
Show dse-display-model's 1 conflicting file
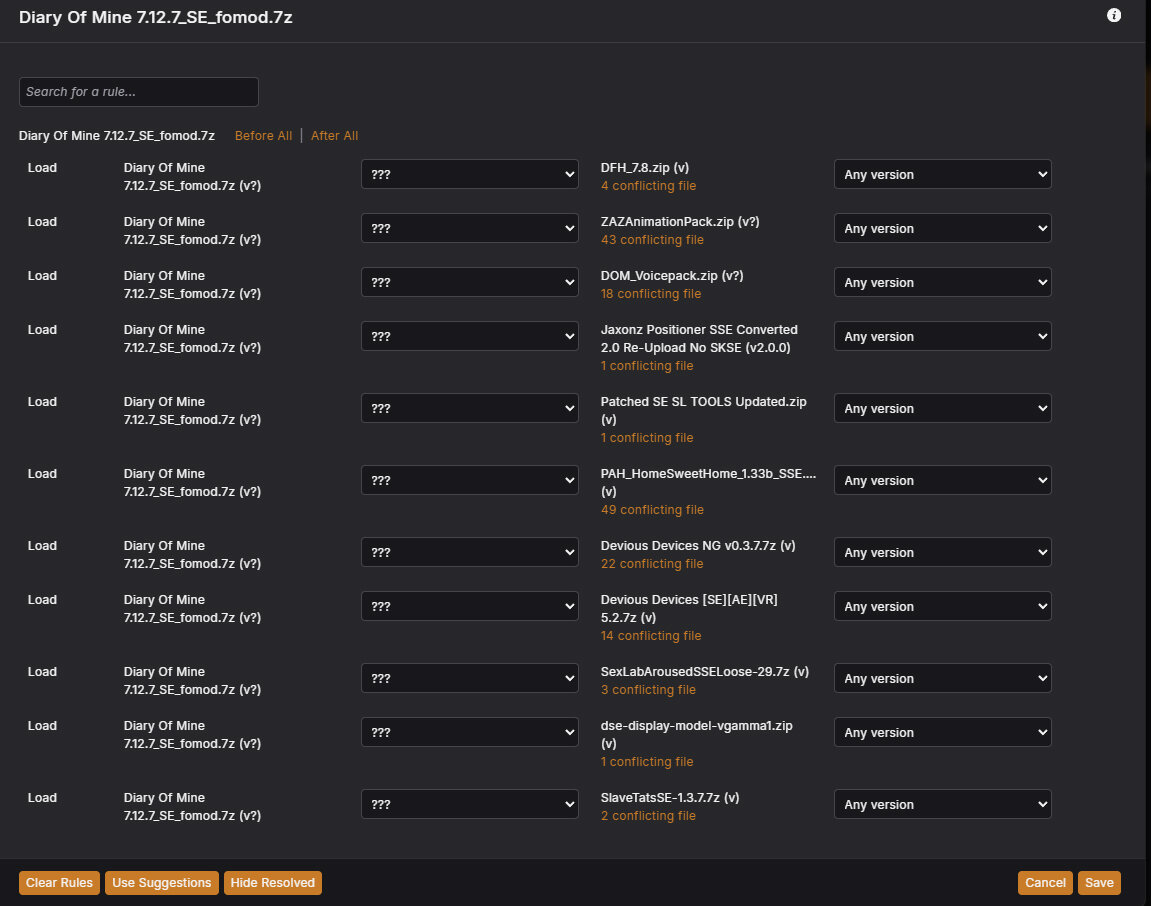click(x=647, y=761)
